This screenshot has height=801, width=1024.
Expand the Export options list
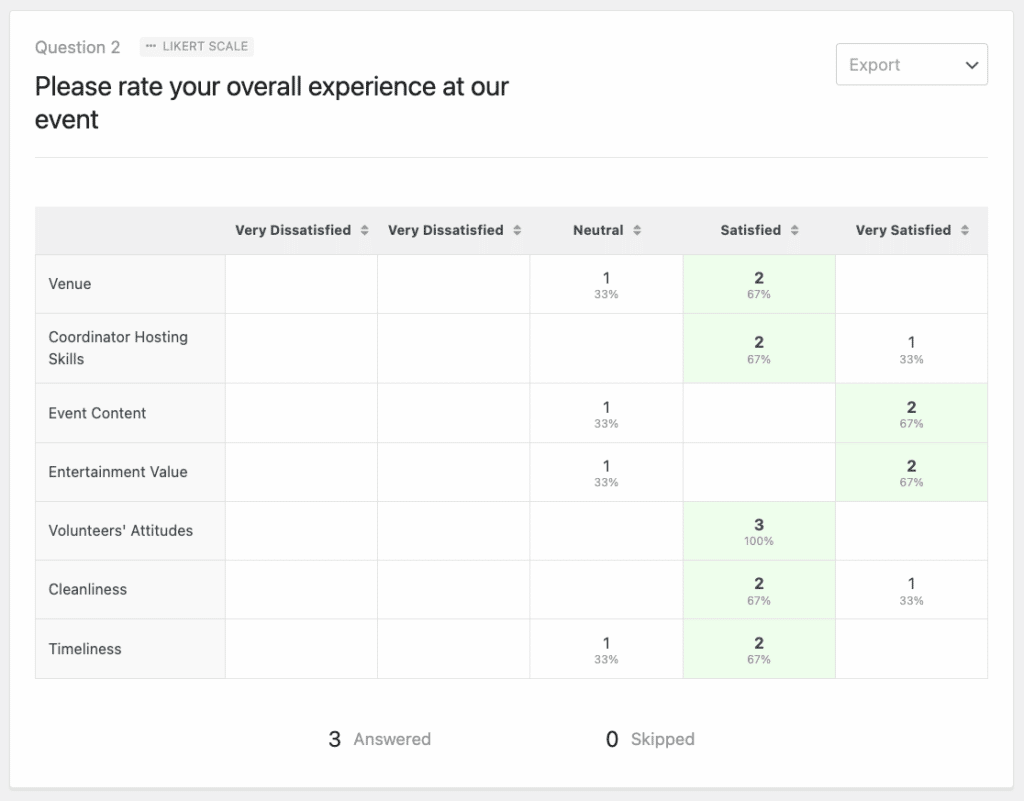(911, 64)
